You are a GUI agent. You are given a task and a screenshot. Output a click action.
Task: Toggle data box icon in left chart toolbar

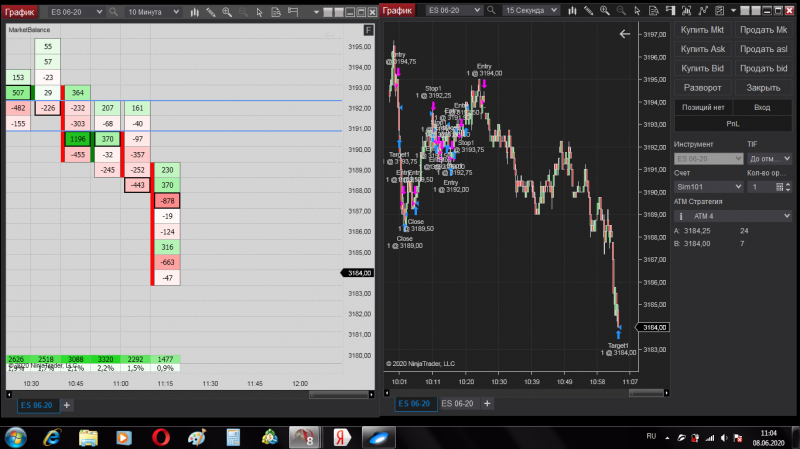[x=276, y=12]
